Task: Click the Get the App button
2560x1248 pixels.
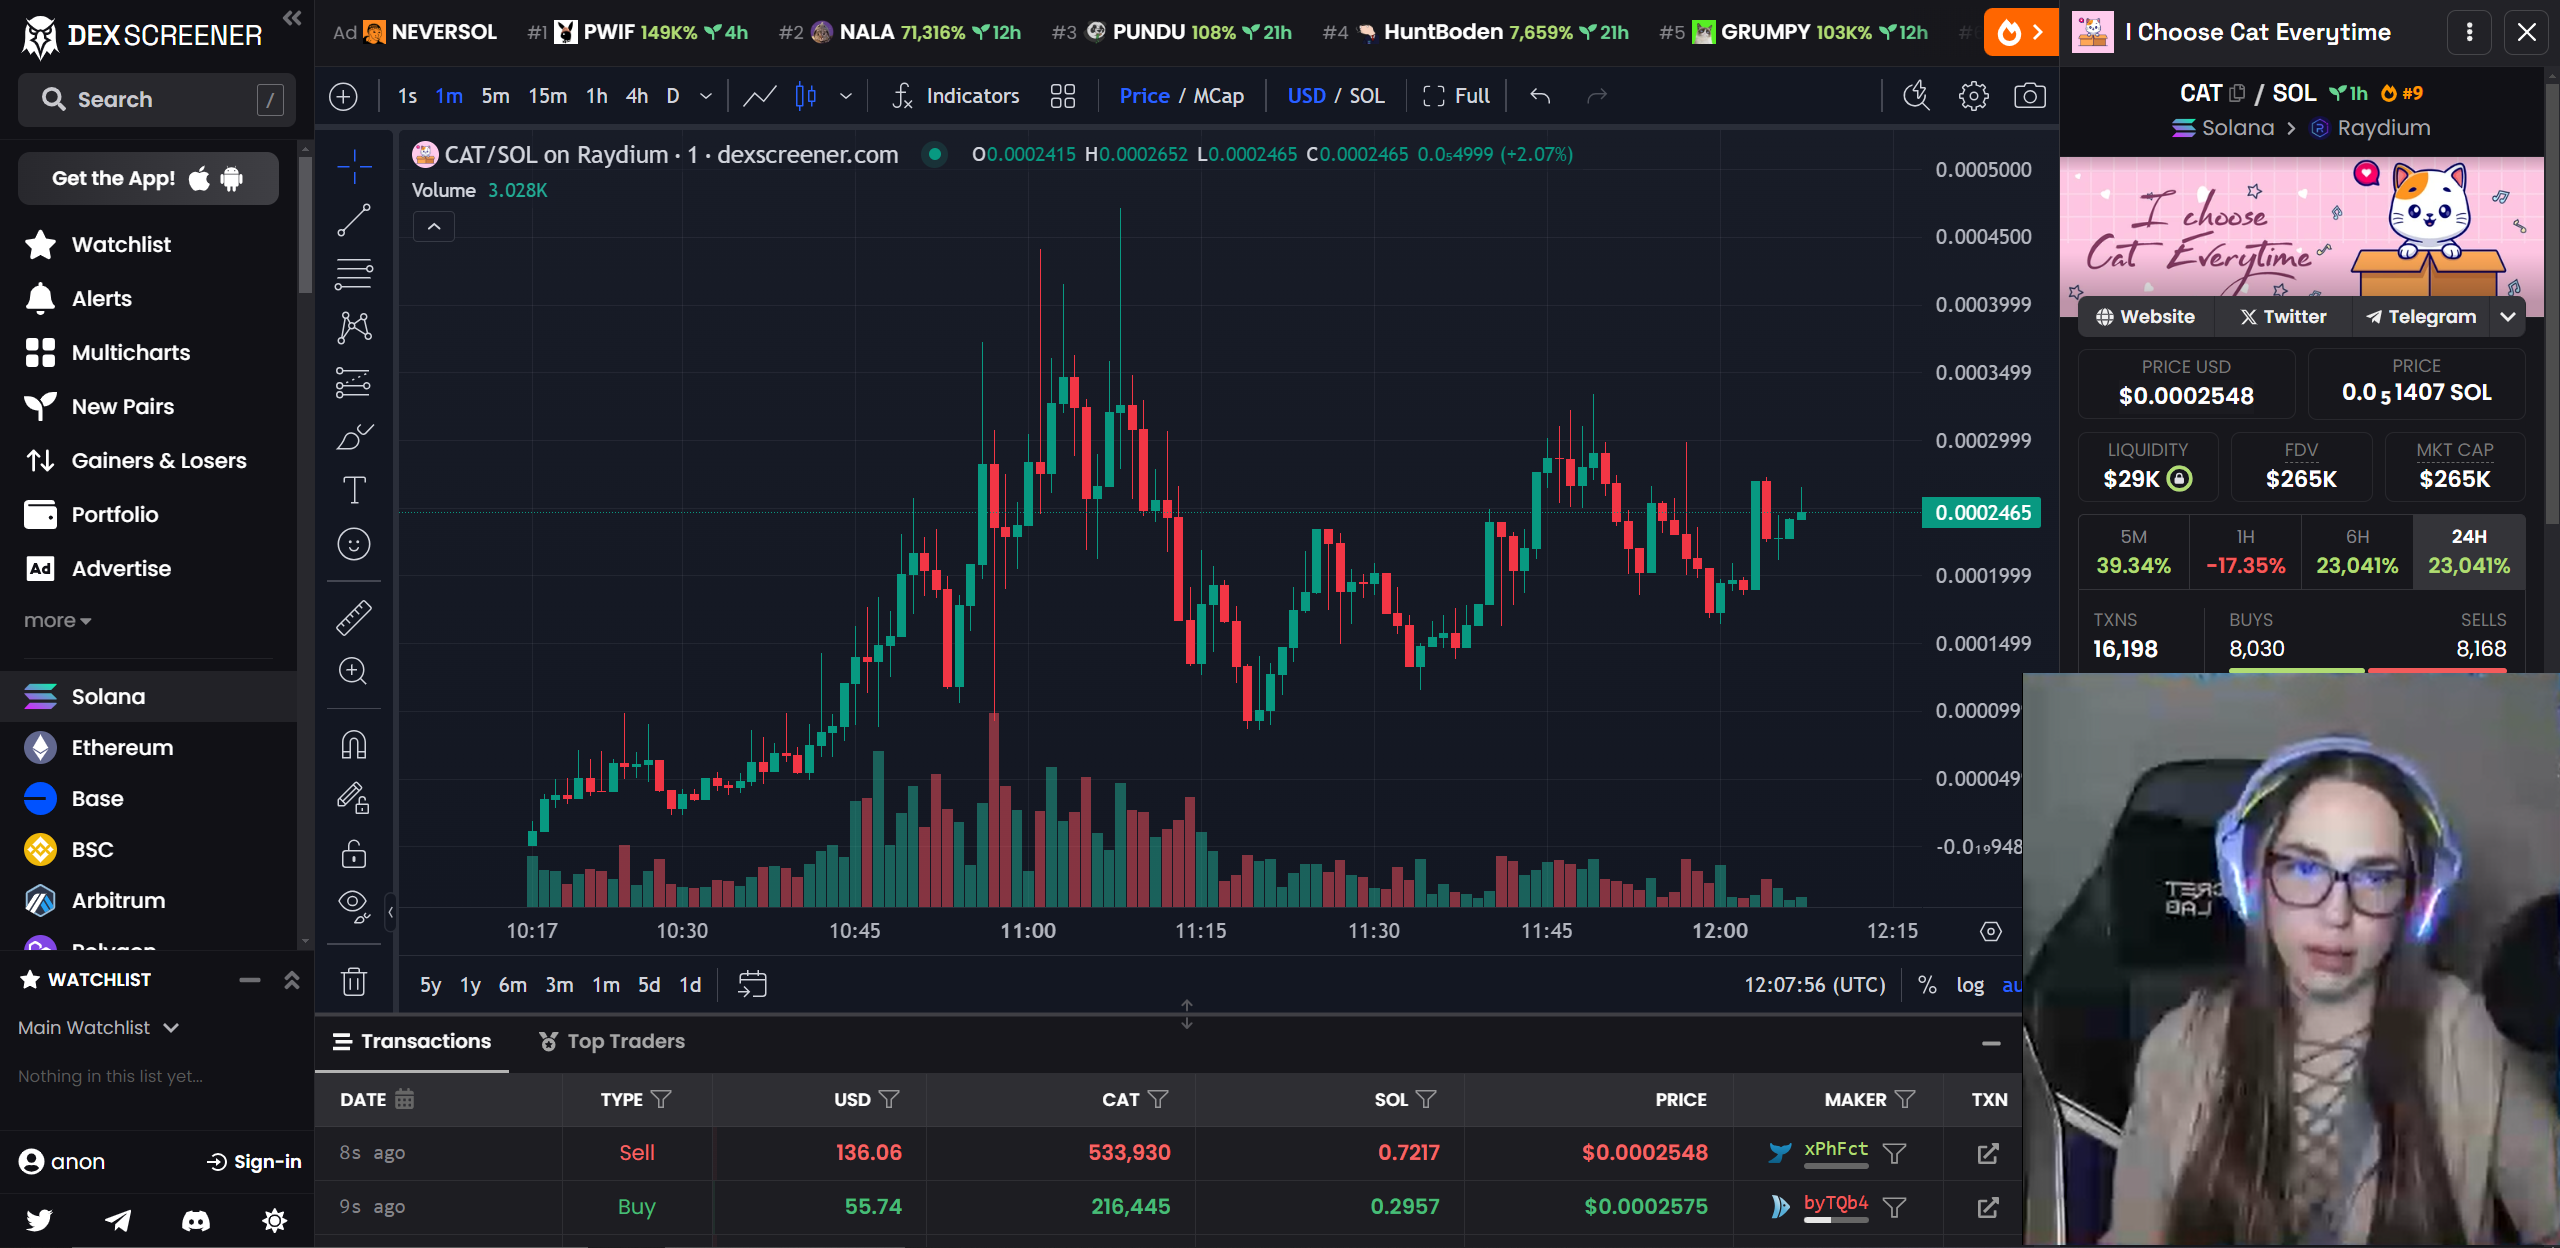Action: click(x=148, y=179)
